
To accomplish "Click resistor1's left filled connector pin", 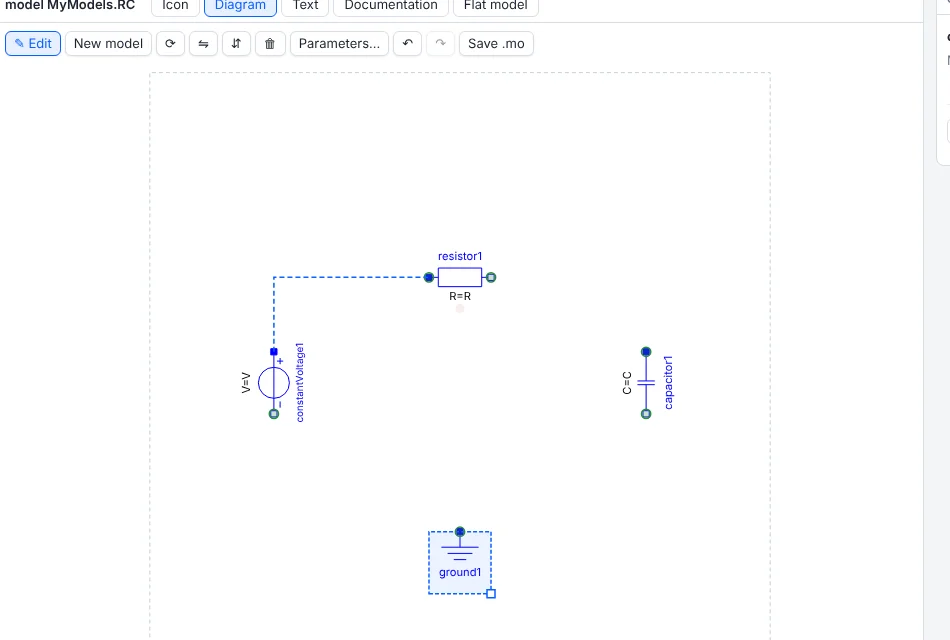I will 429,278.
